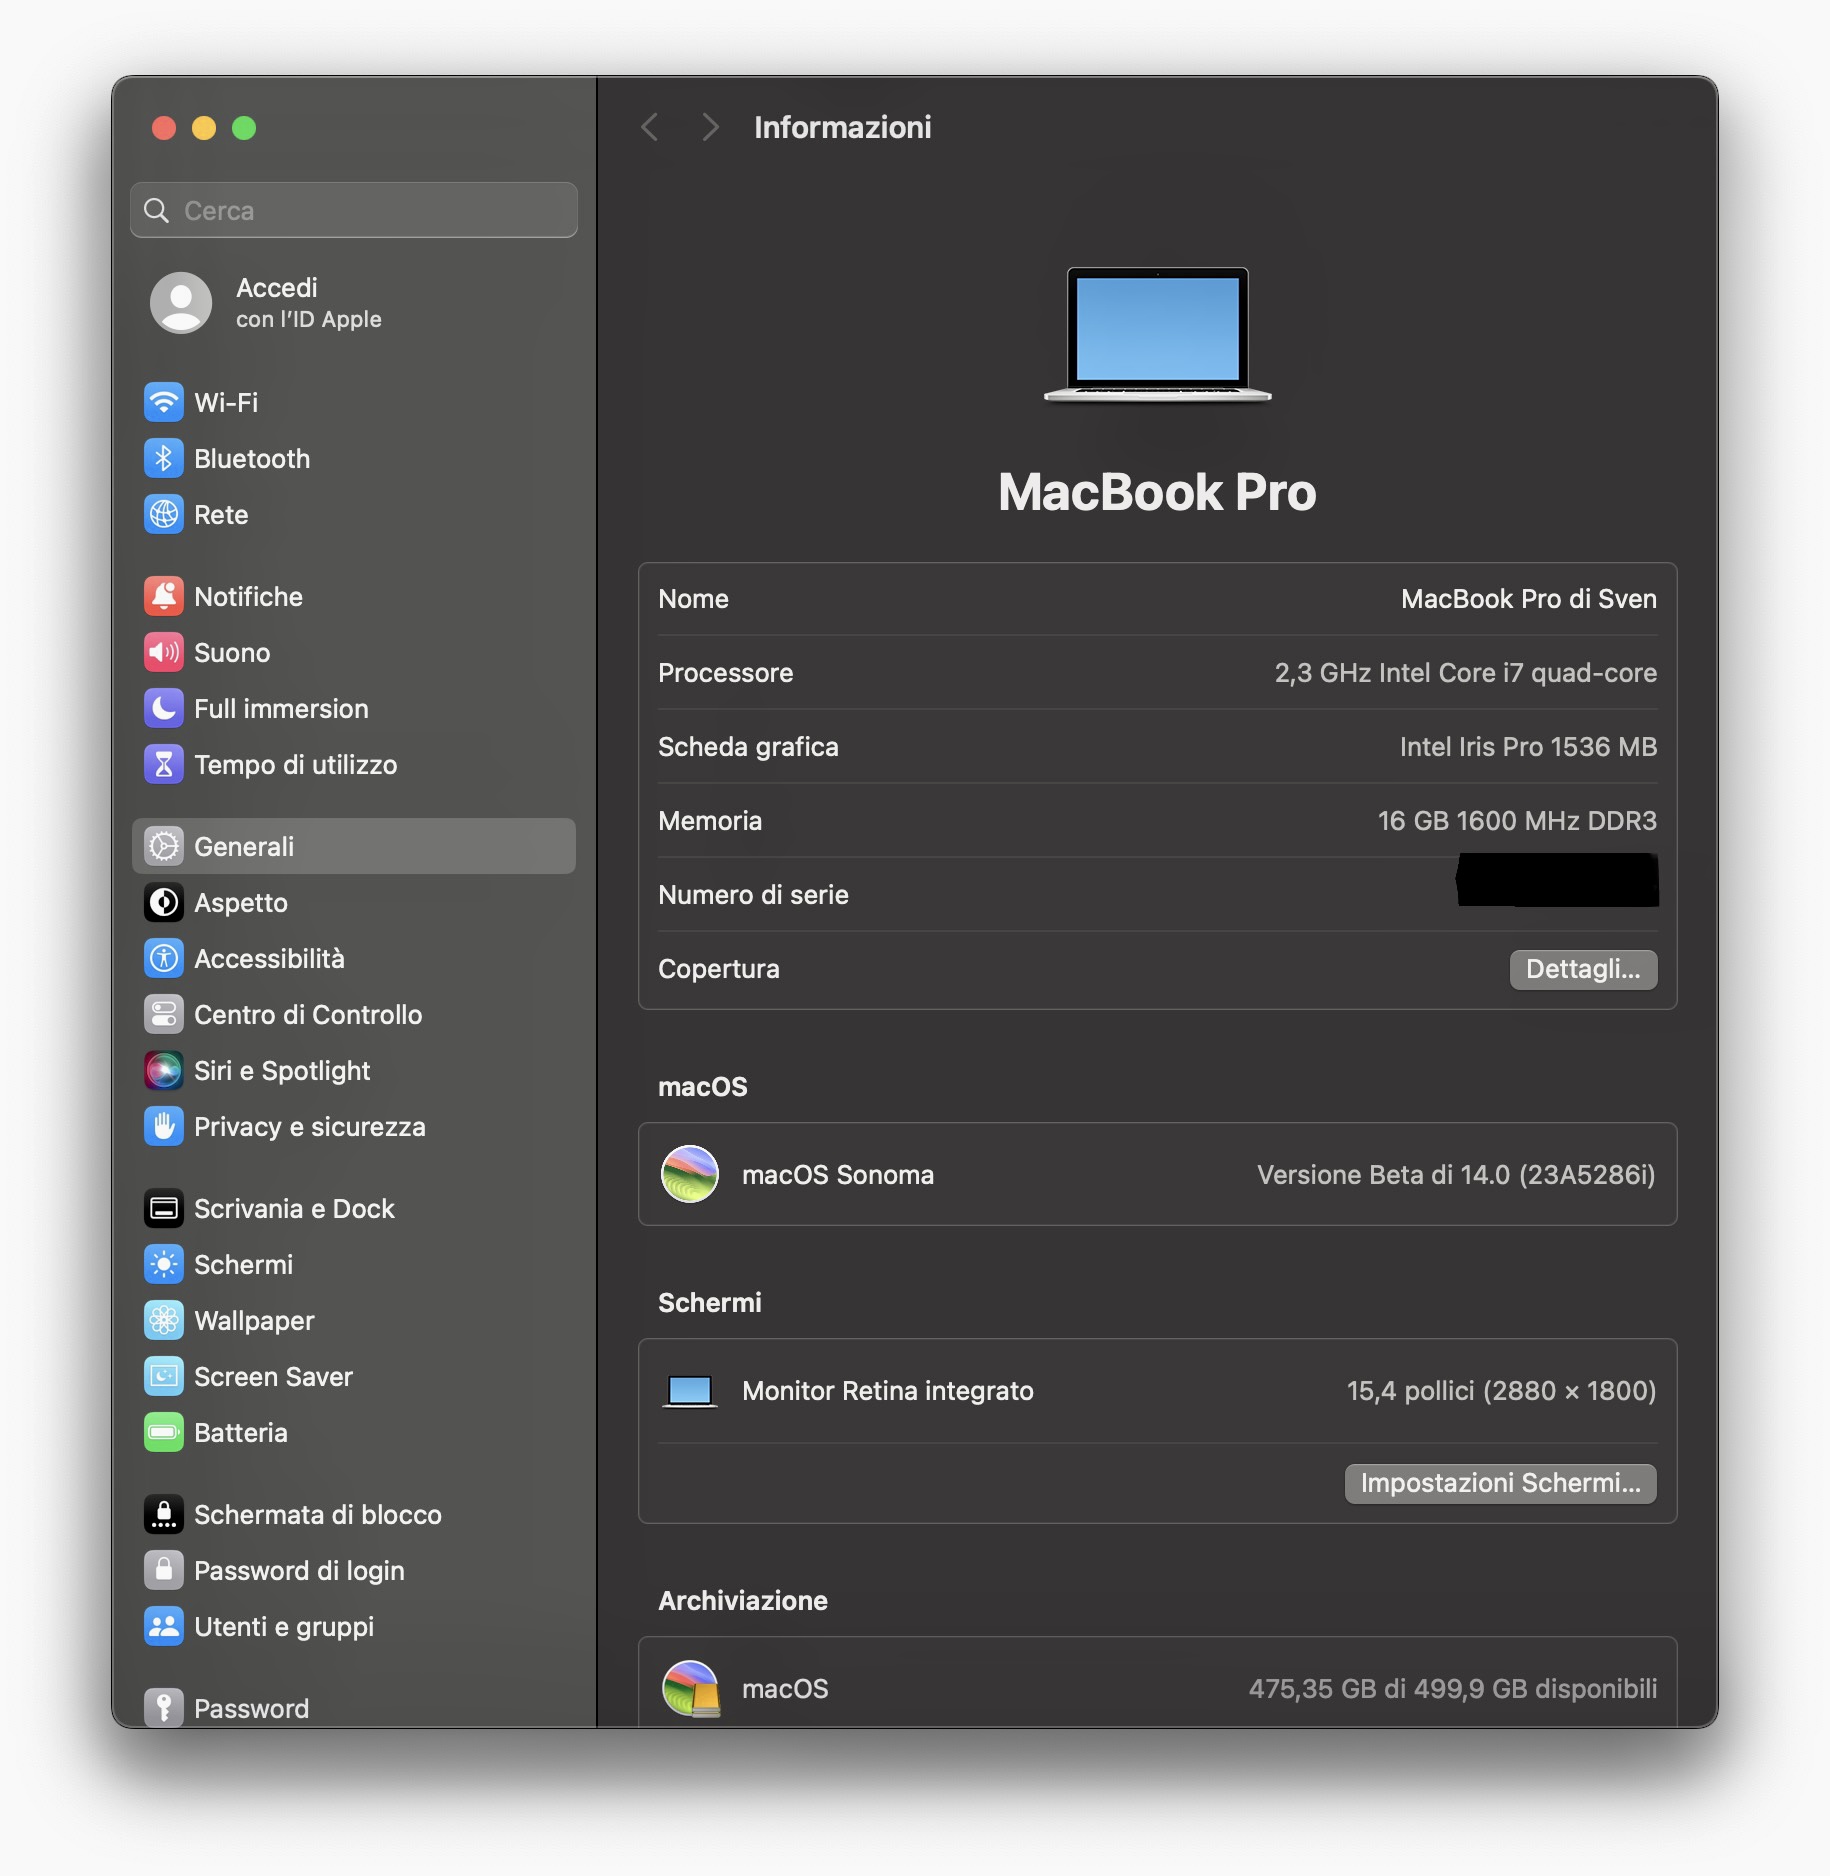Open Full immersion moon icon
This screenshot has height=1876, width=1830.
[x=164, y=708]
